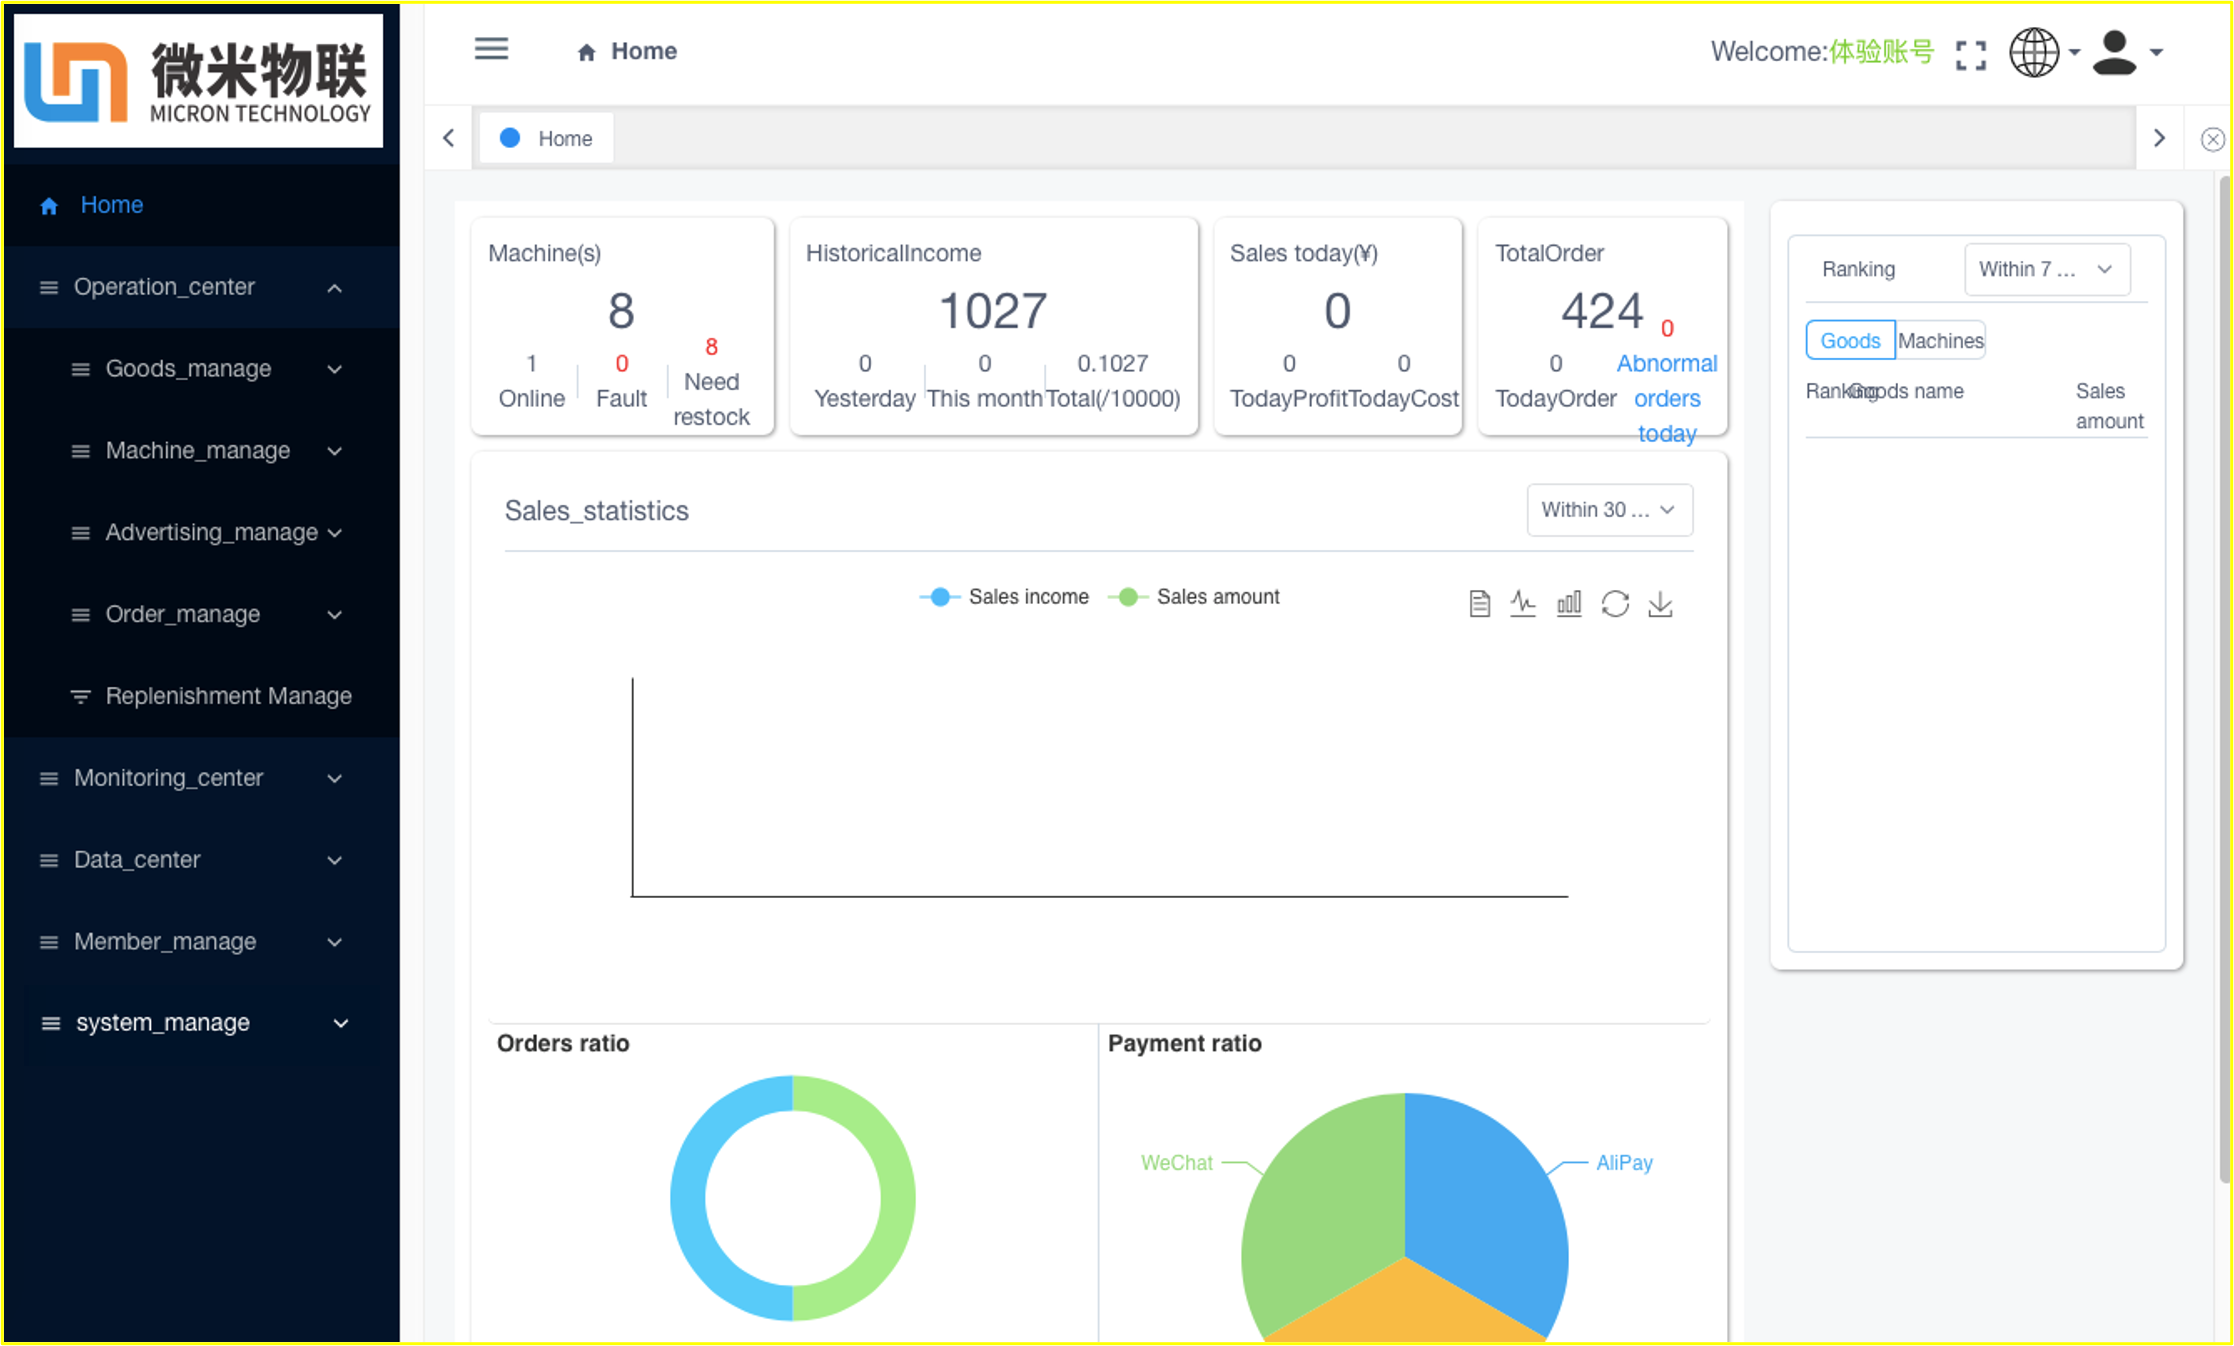
Task: Click the system_manage list icon
Action: point(50,1024)
